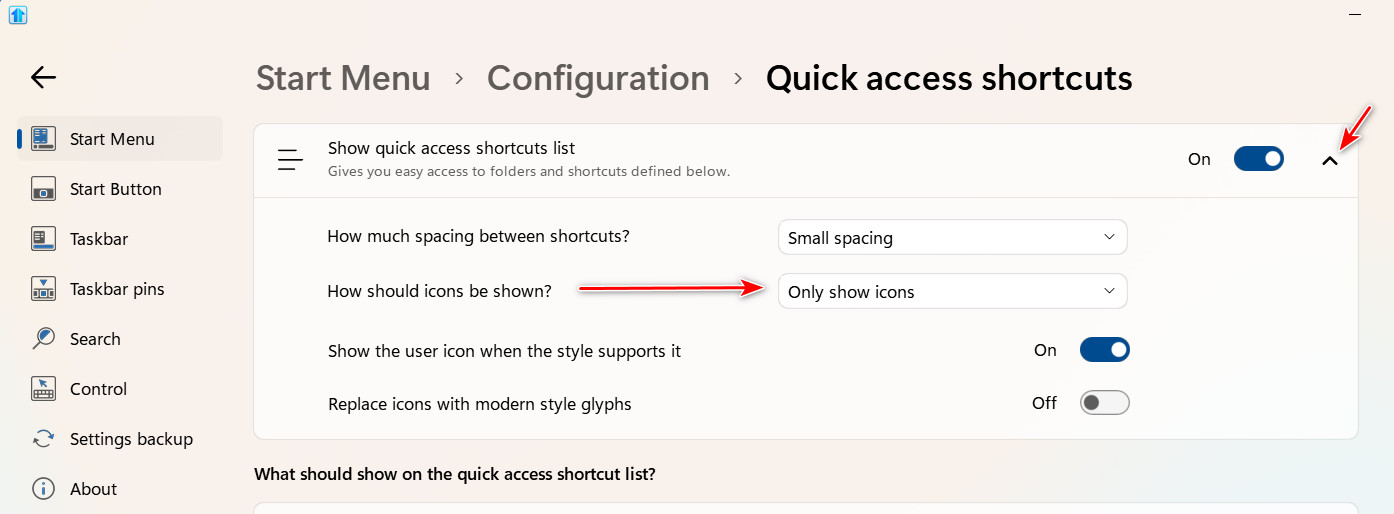Image resolution: width=1394 pixels, height=514 pixels.
Task: Open the About page label
Action: (x=93, y=489)
